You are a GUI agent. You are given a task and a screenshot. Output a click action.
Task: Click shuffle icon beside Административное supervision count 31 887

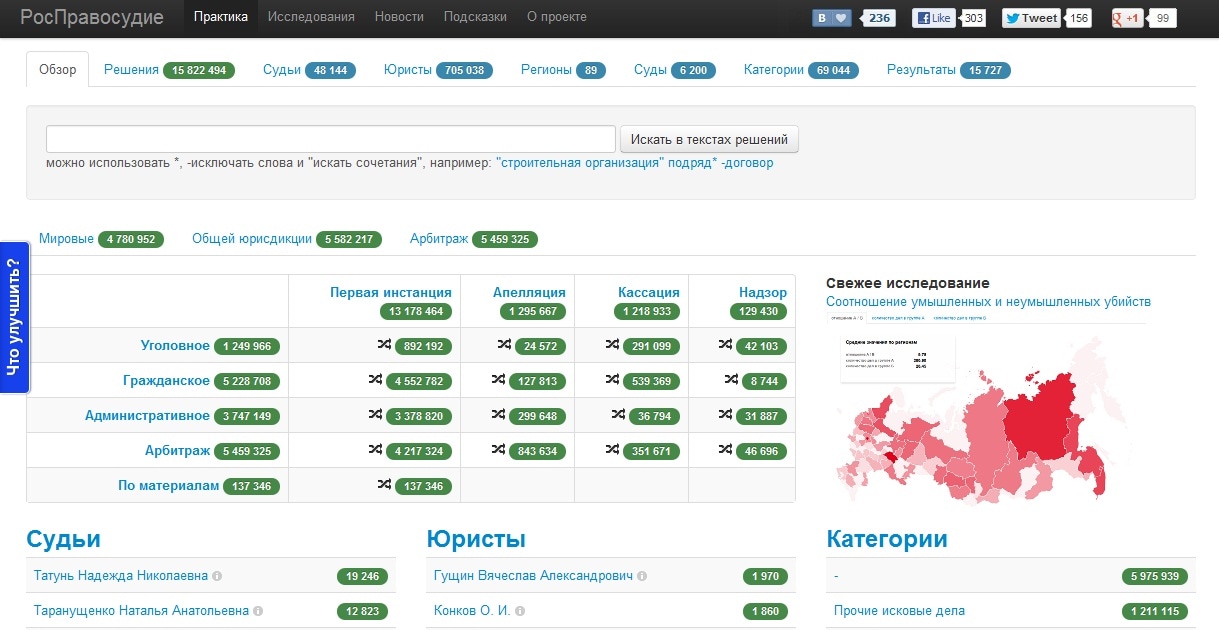[727, 415]
